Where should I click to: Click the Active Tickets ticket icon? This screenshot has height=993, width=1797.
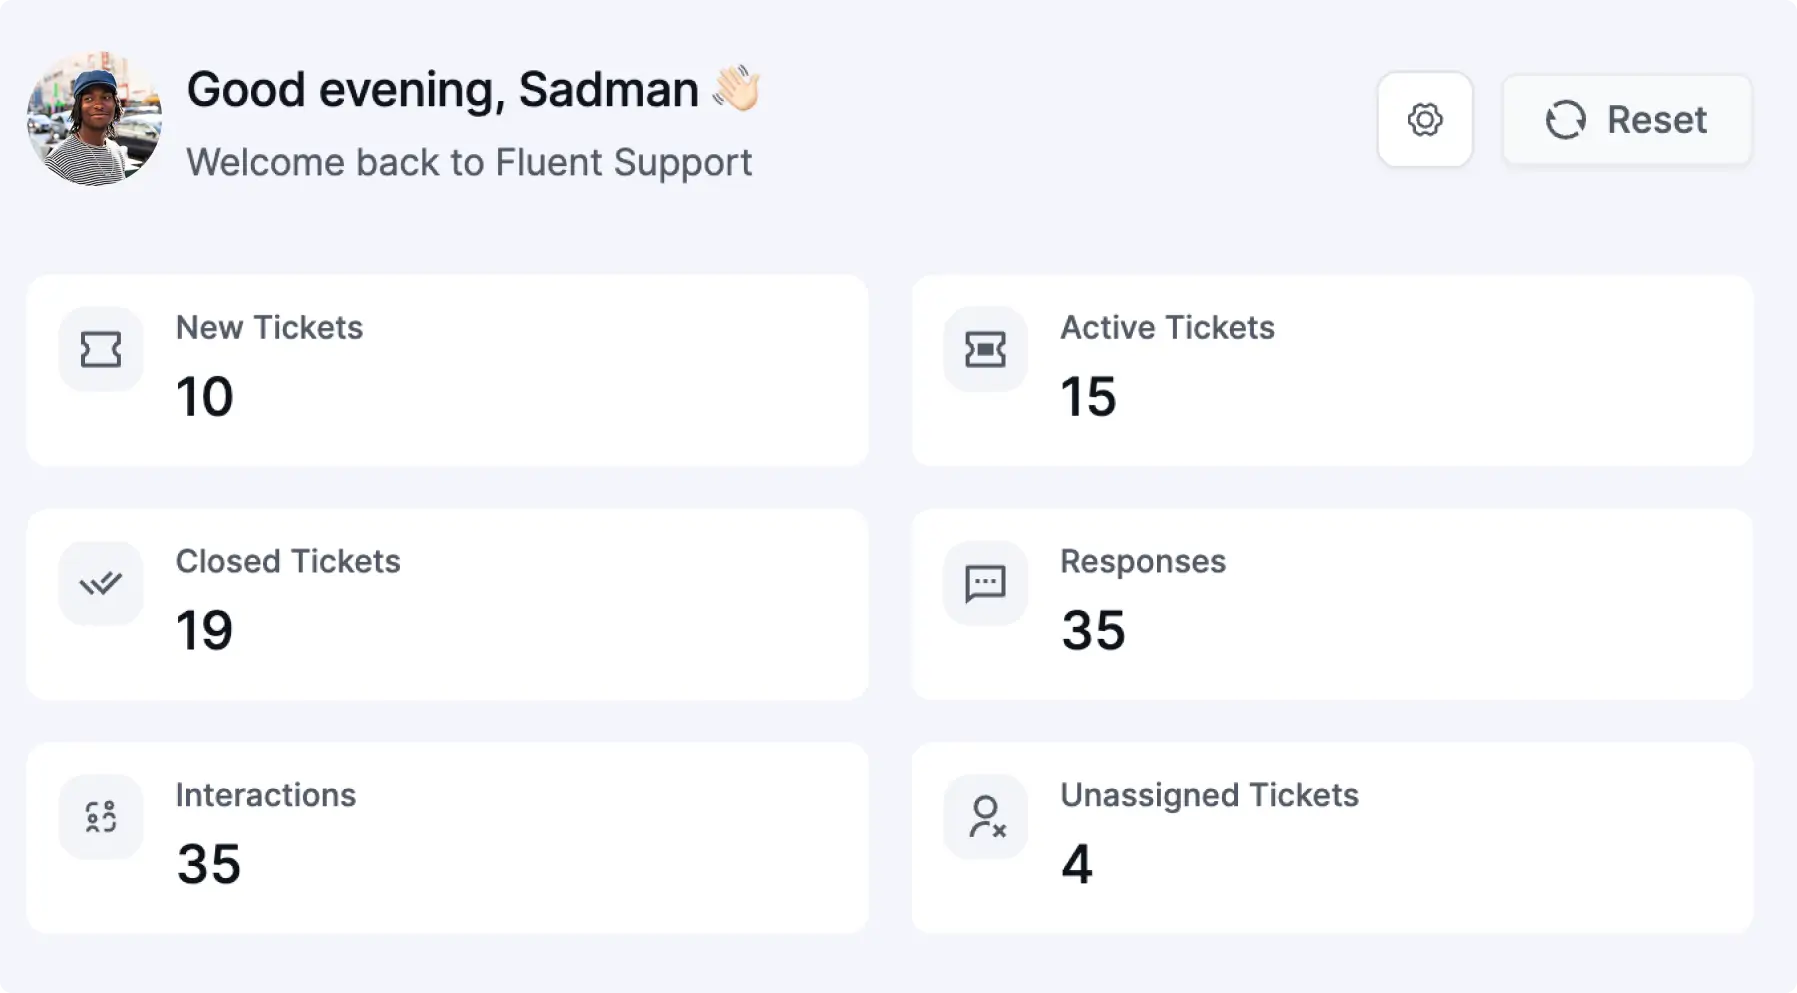(x=984, y=349)
